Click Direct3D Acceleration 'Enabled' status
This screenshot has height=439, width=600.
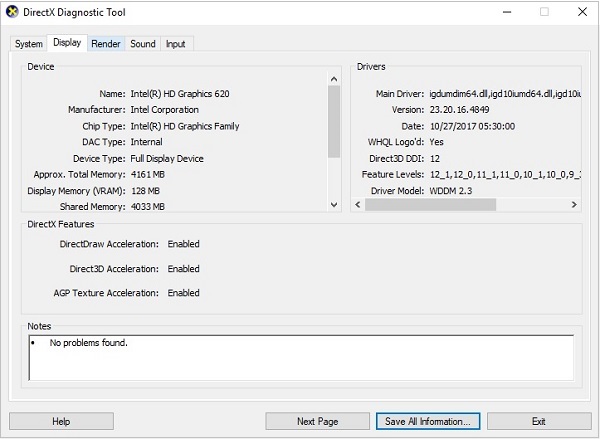point(184,269)
